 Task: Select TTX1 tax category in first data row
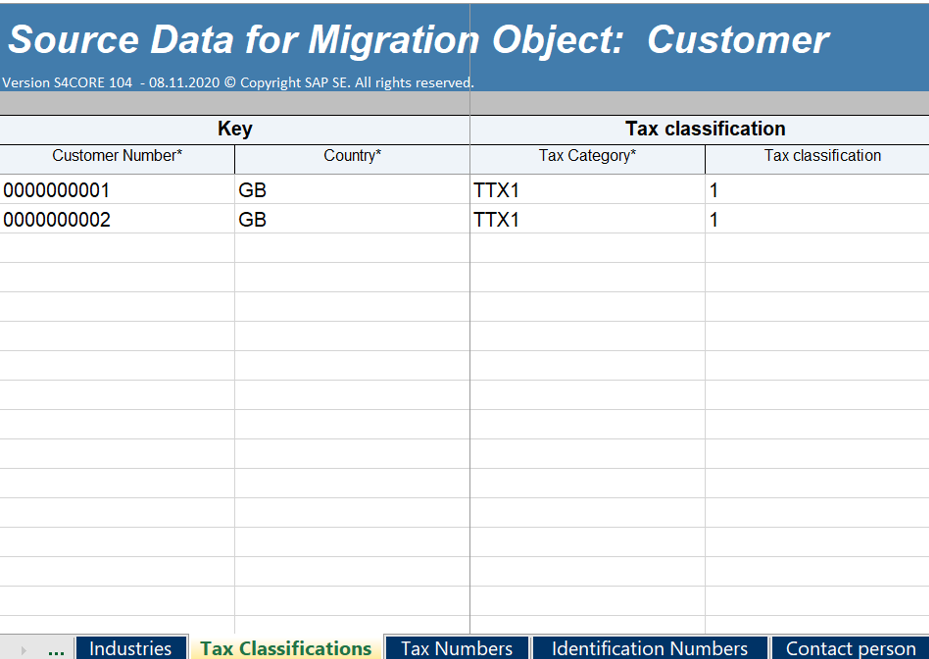pyautogui.click(x=587, y=190)
